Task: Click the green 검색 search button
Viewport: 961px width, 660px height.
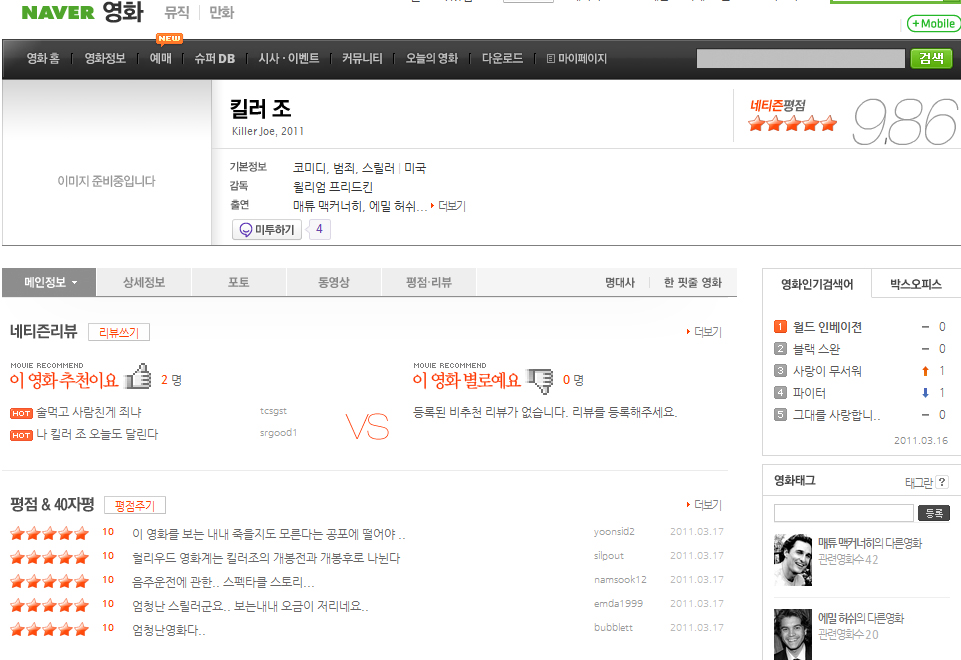Action: pos(931,58)
